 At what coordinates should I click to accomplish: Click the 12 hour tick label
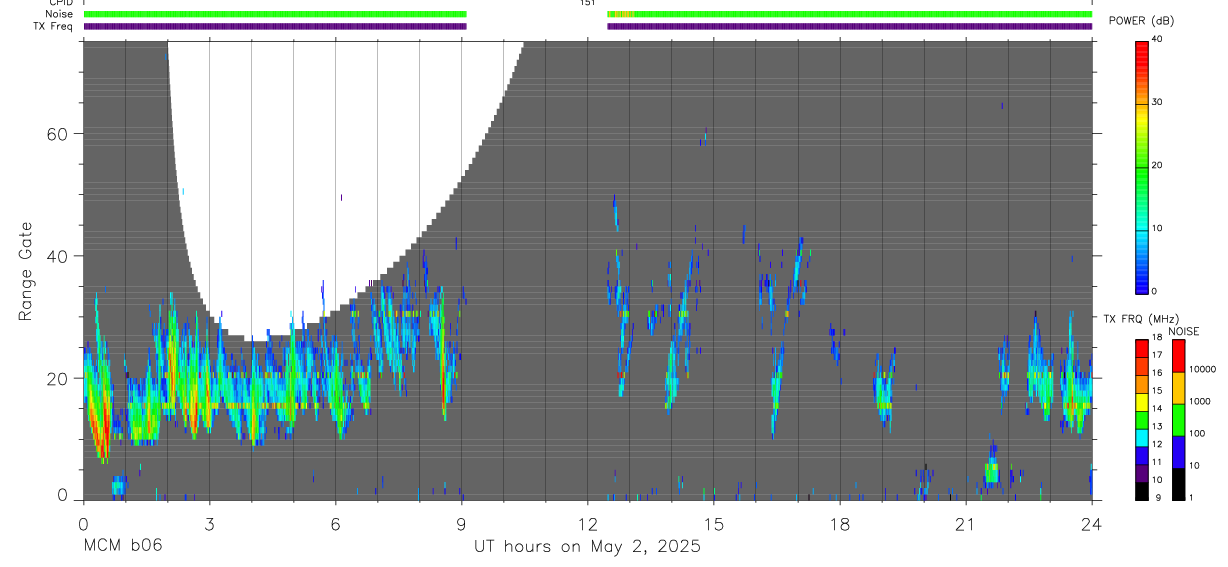tap(587, 524)
